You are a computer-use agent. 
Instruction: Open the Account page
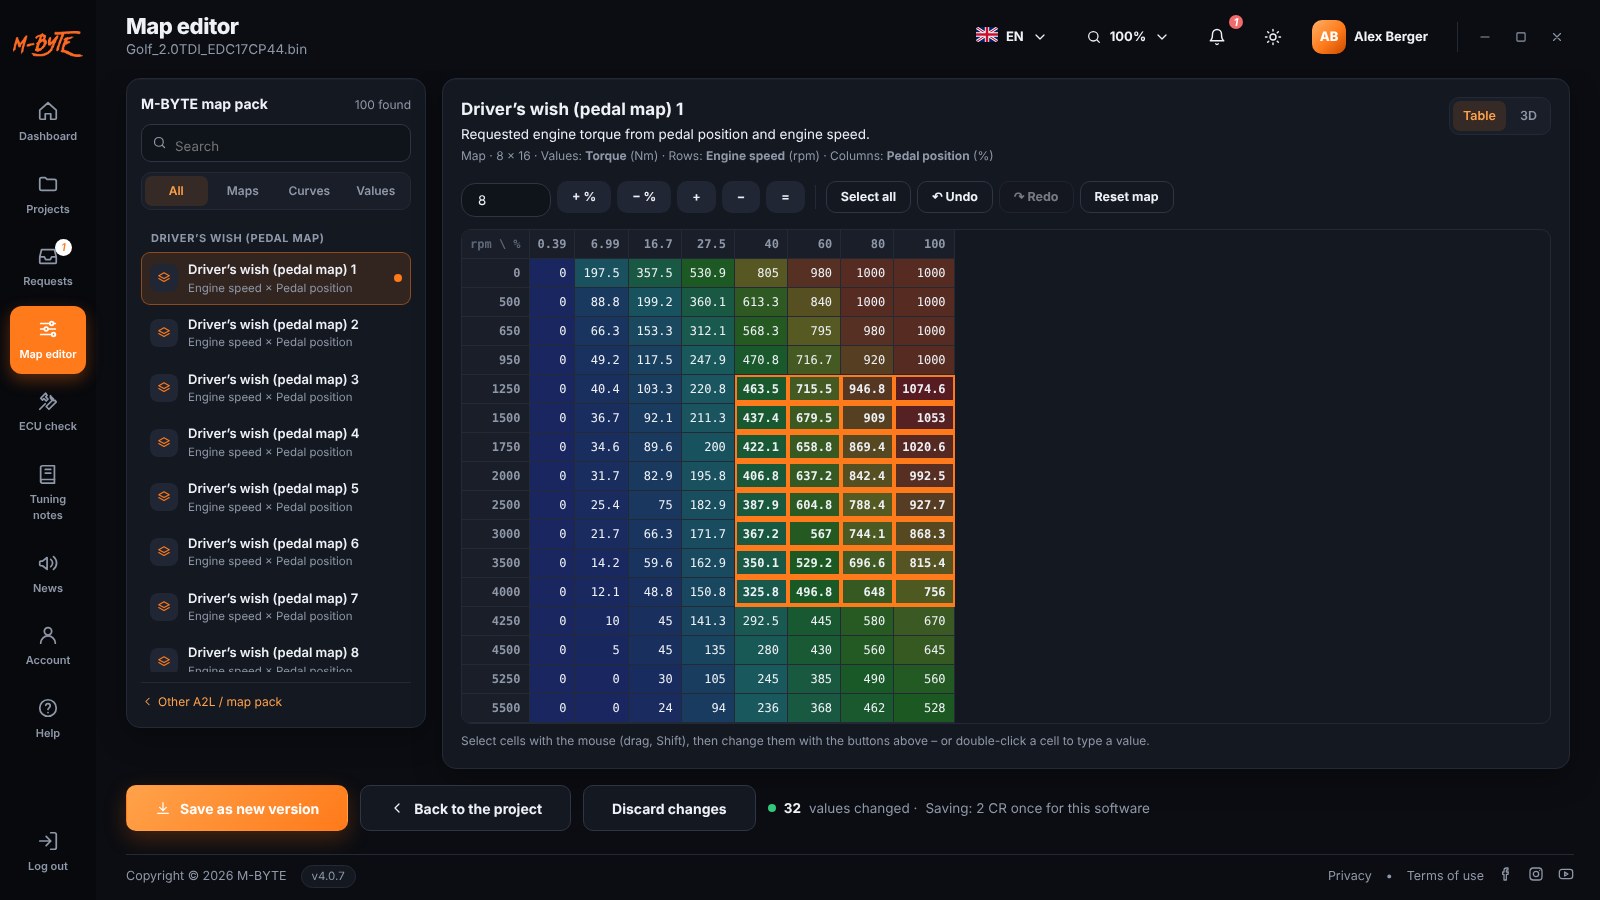48,646
